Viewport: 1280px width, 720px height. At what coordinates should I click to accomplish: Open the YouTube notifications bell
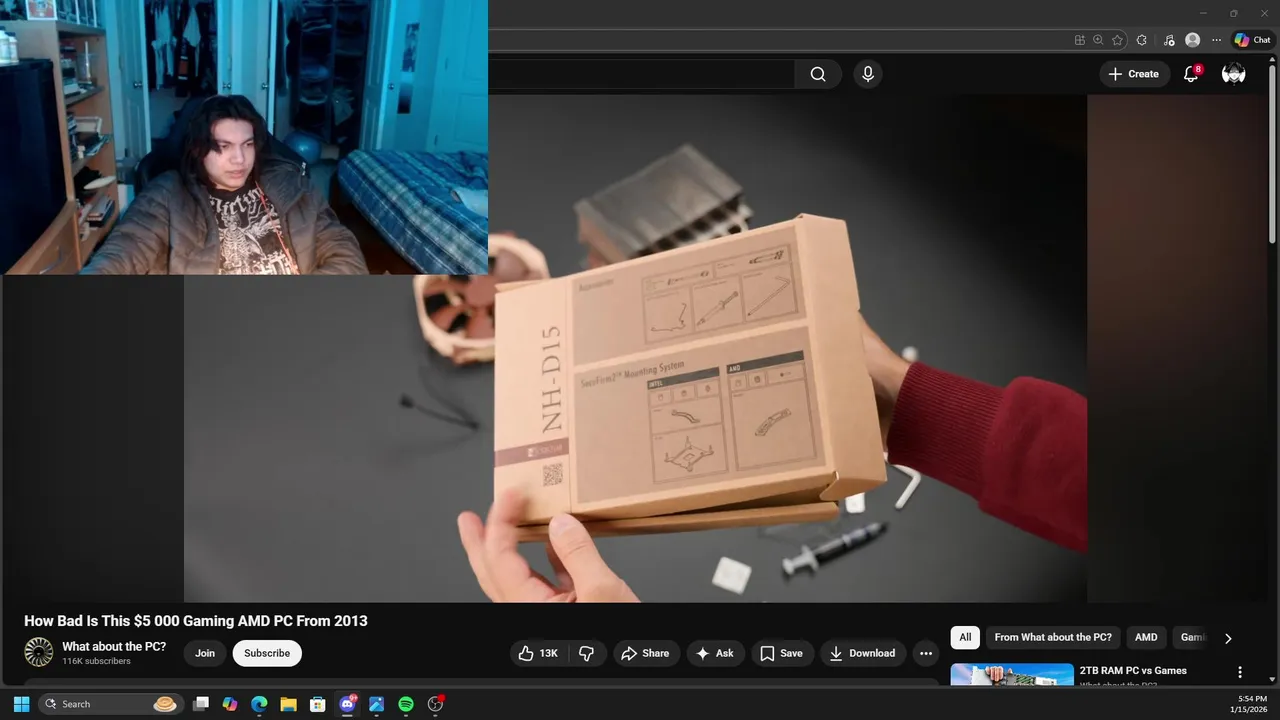pyautogui.click(x=1191, y=74)
